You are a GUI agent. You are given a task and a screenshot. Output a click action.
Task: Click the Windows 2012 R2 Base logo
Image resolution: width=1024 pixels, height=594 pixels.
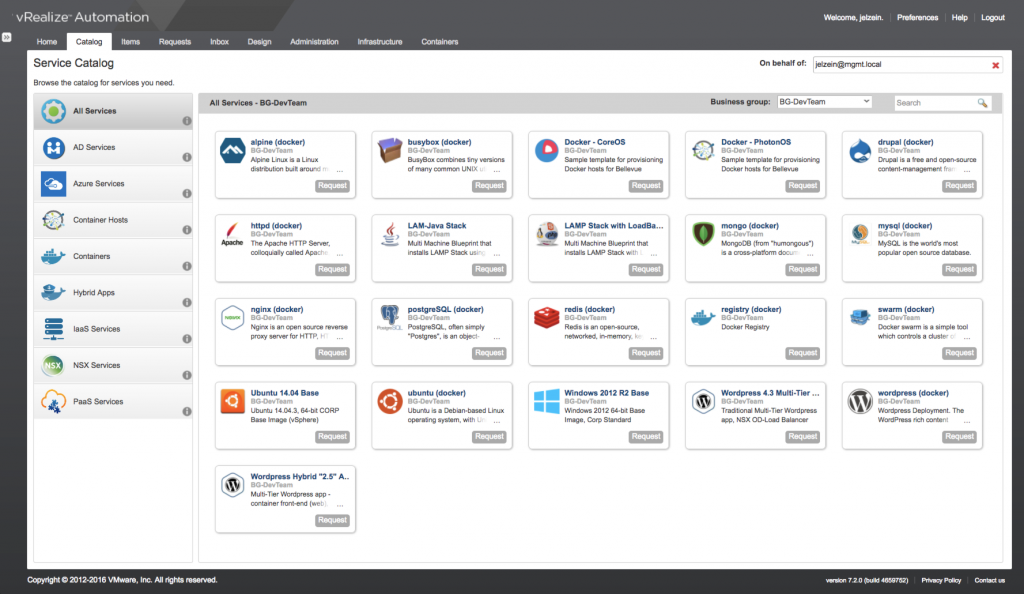click(547, 402)
